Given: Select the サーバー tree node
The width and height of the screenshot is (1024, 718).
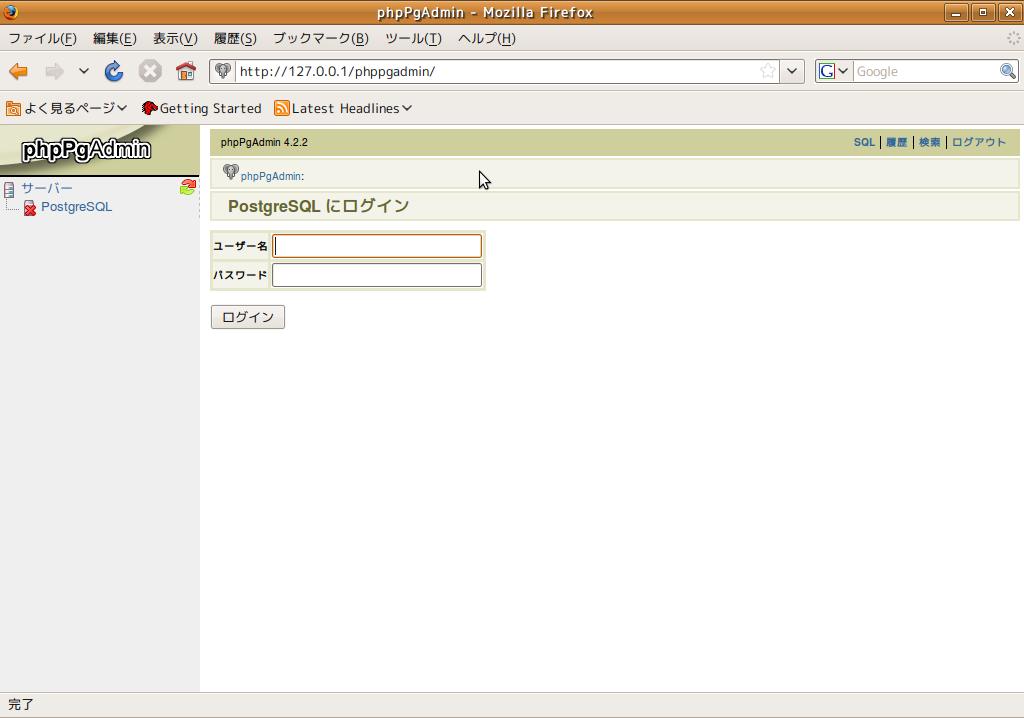Looking at the screenshot, I should coord(47,188).
